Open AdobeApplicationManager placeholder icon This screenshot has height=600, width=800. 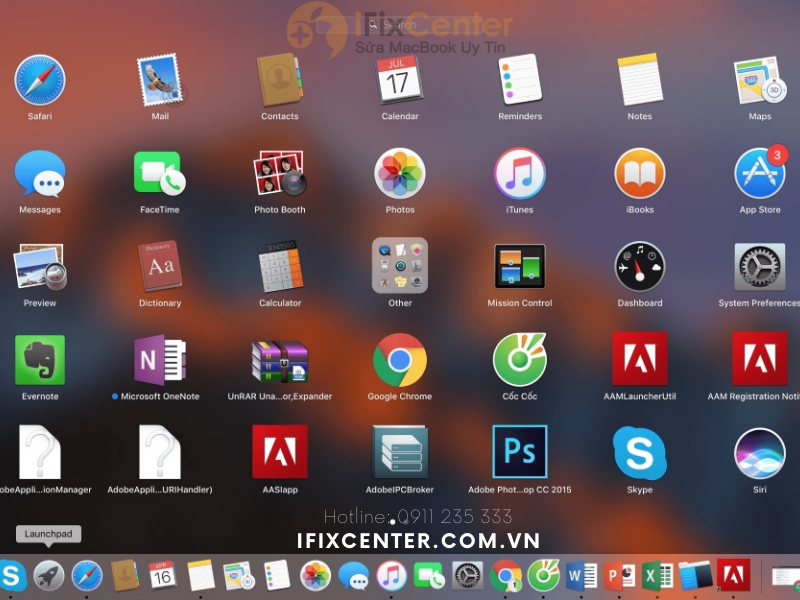(40, 452)
